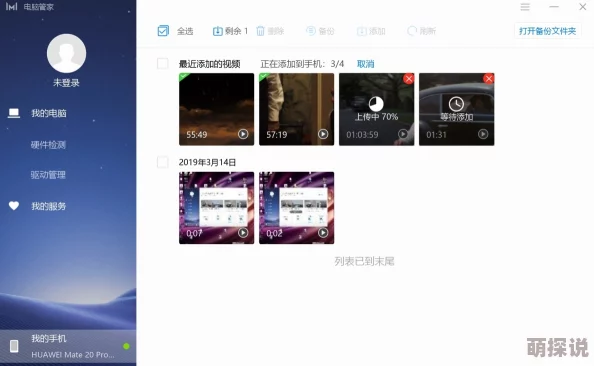Play the 55:49 video

click(243, 134)
